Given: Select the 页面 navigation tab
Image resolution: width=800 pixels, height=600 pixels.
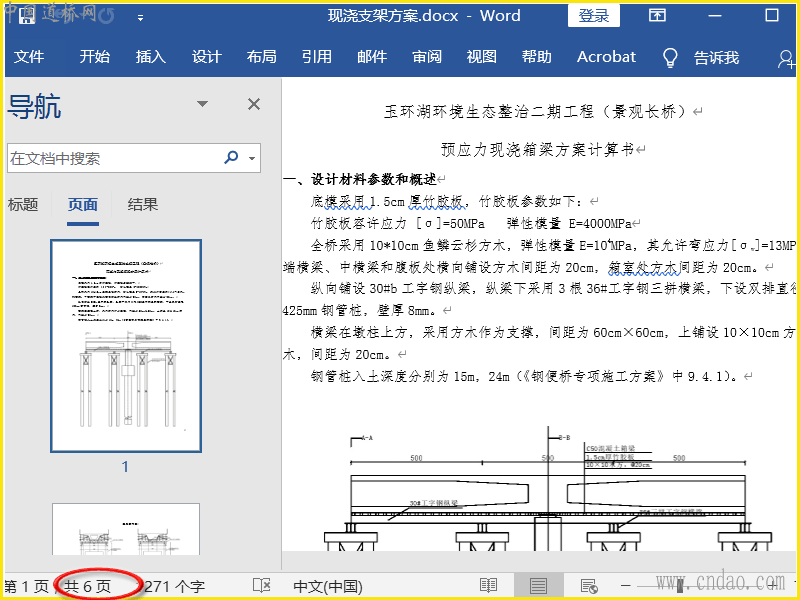Looking at the screenshot, I should [83, 205].
